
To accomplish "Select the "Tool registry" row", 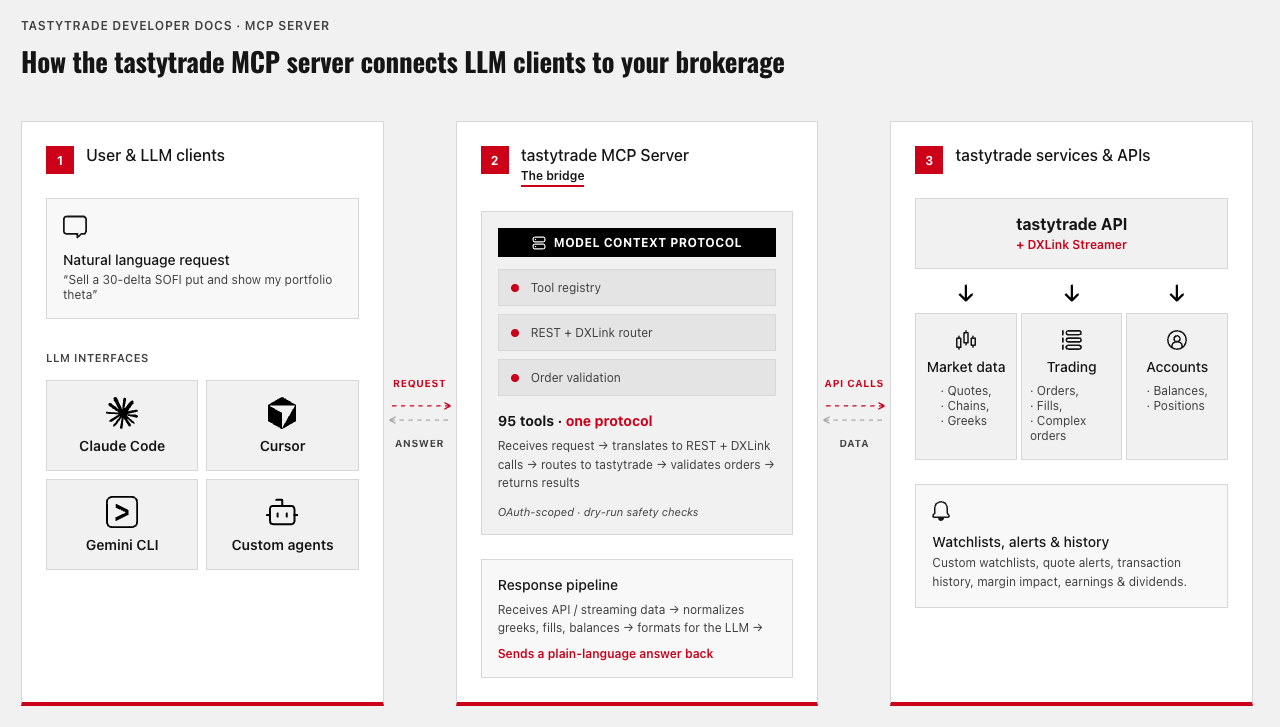I will coord(636,288).
